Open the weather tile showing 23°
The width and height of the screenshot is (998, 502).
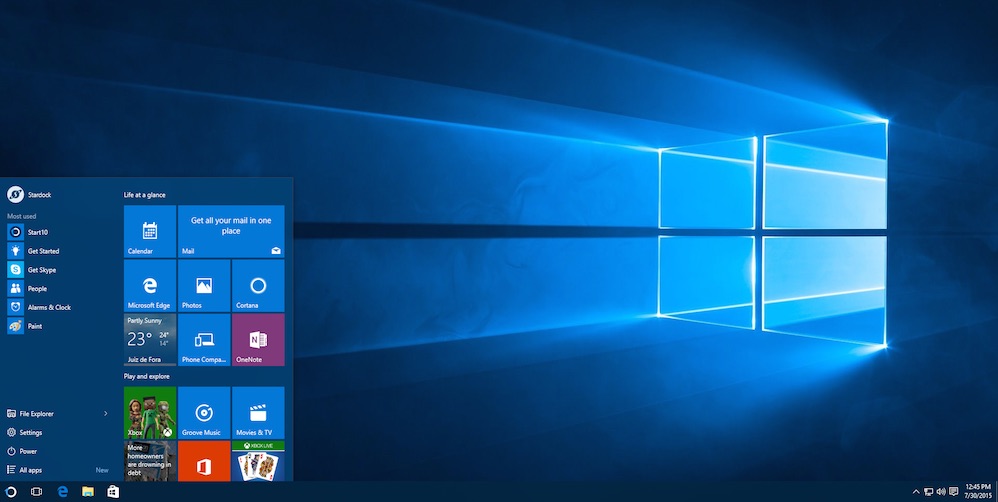pos(150,339)
